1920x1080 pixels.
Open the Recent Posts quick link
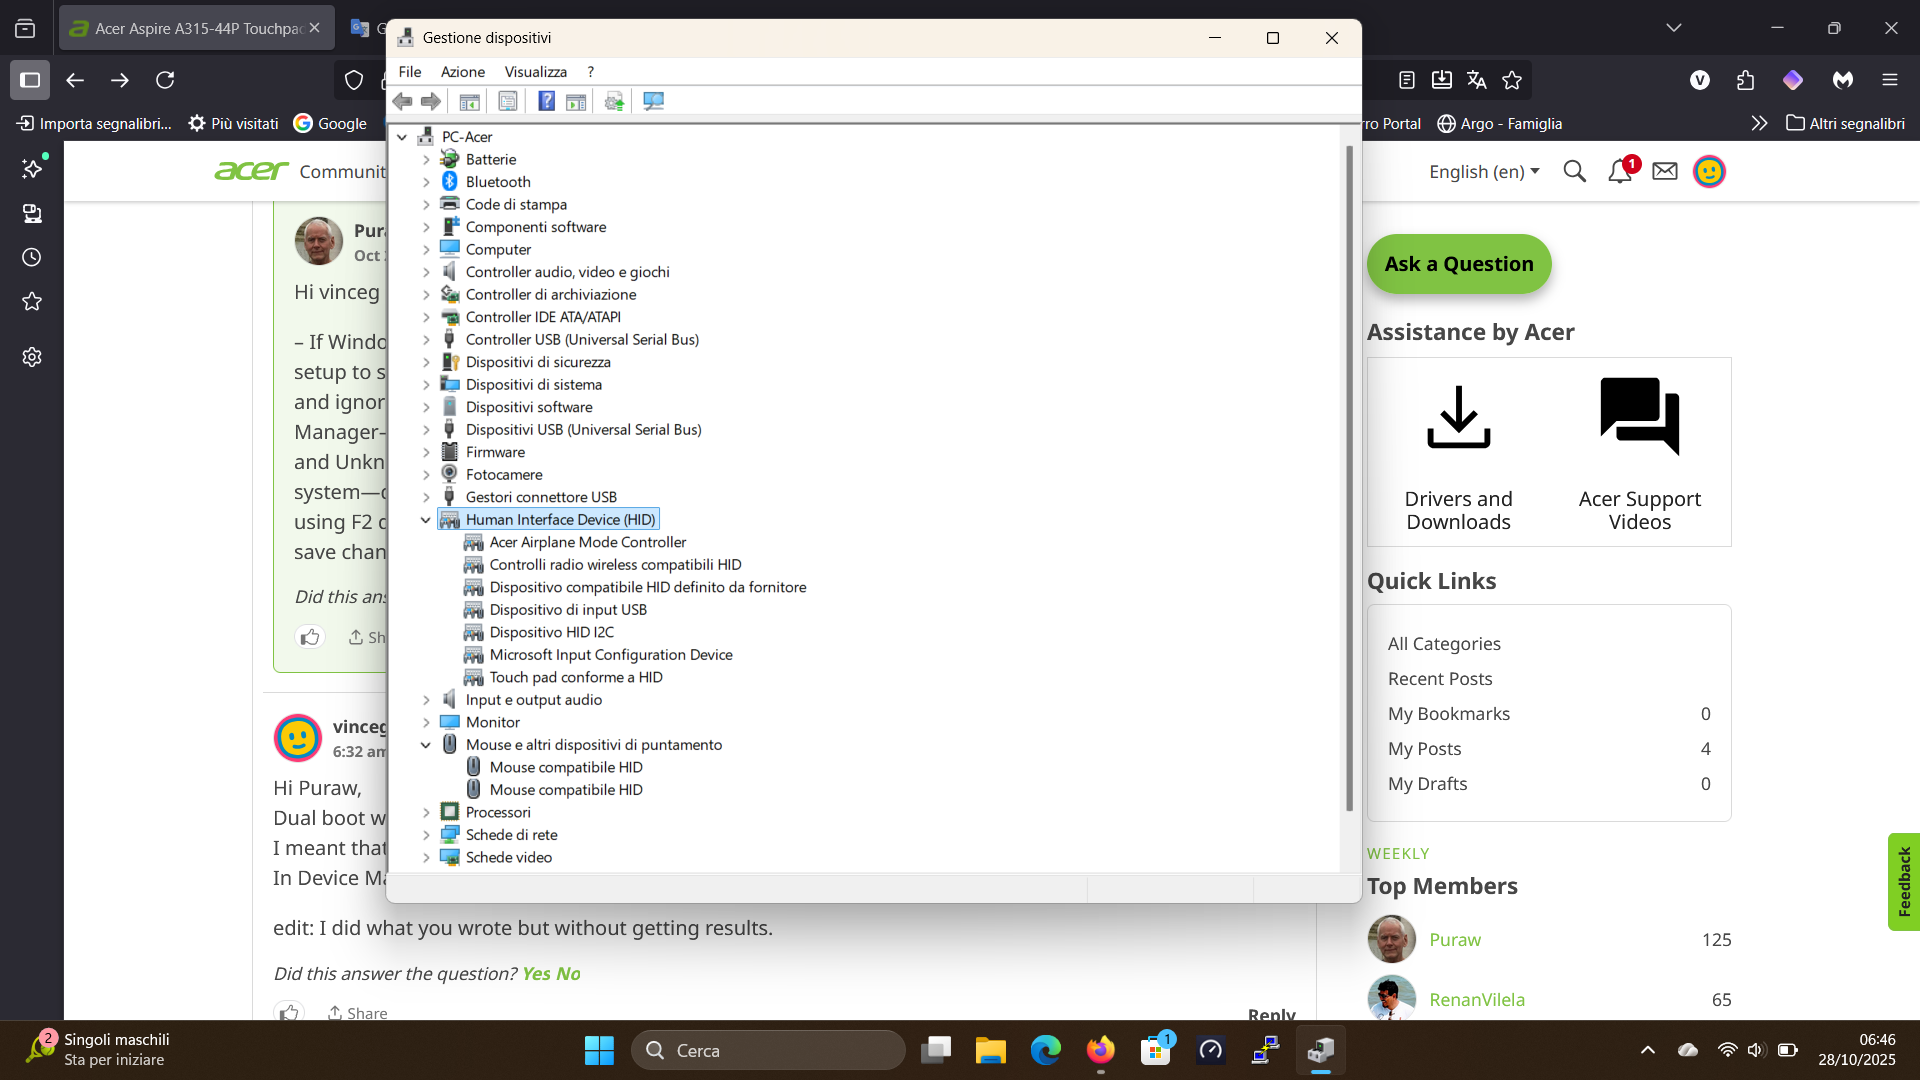[1439, 679]
